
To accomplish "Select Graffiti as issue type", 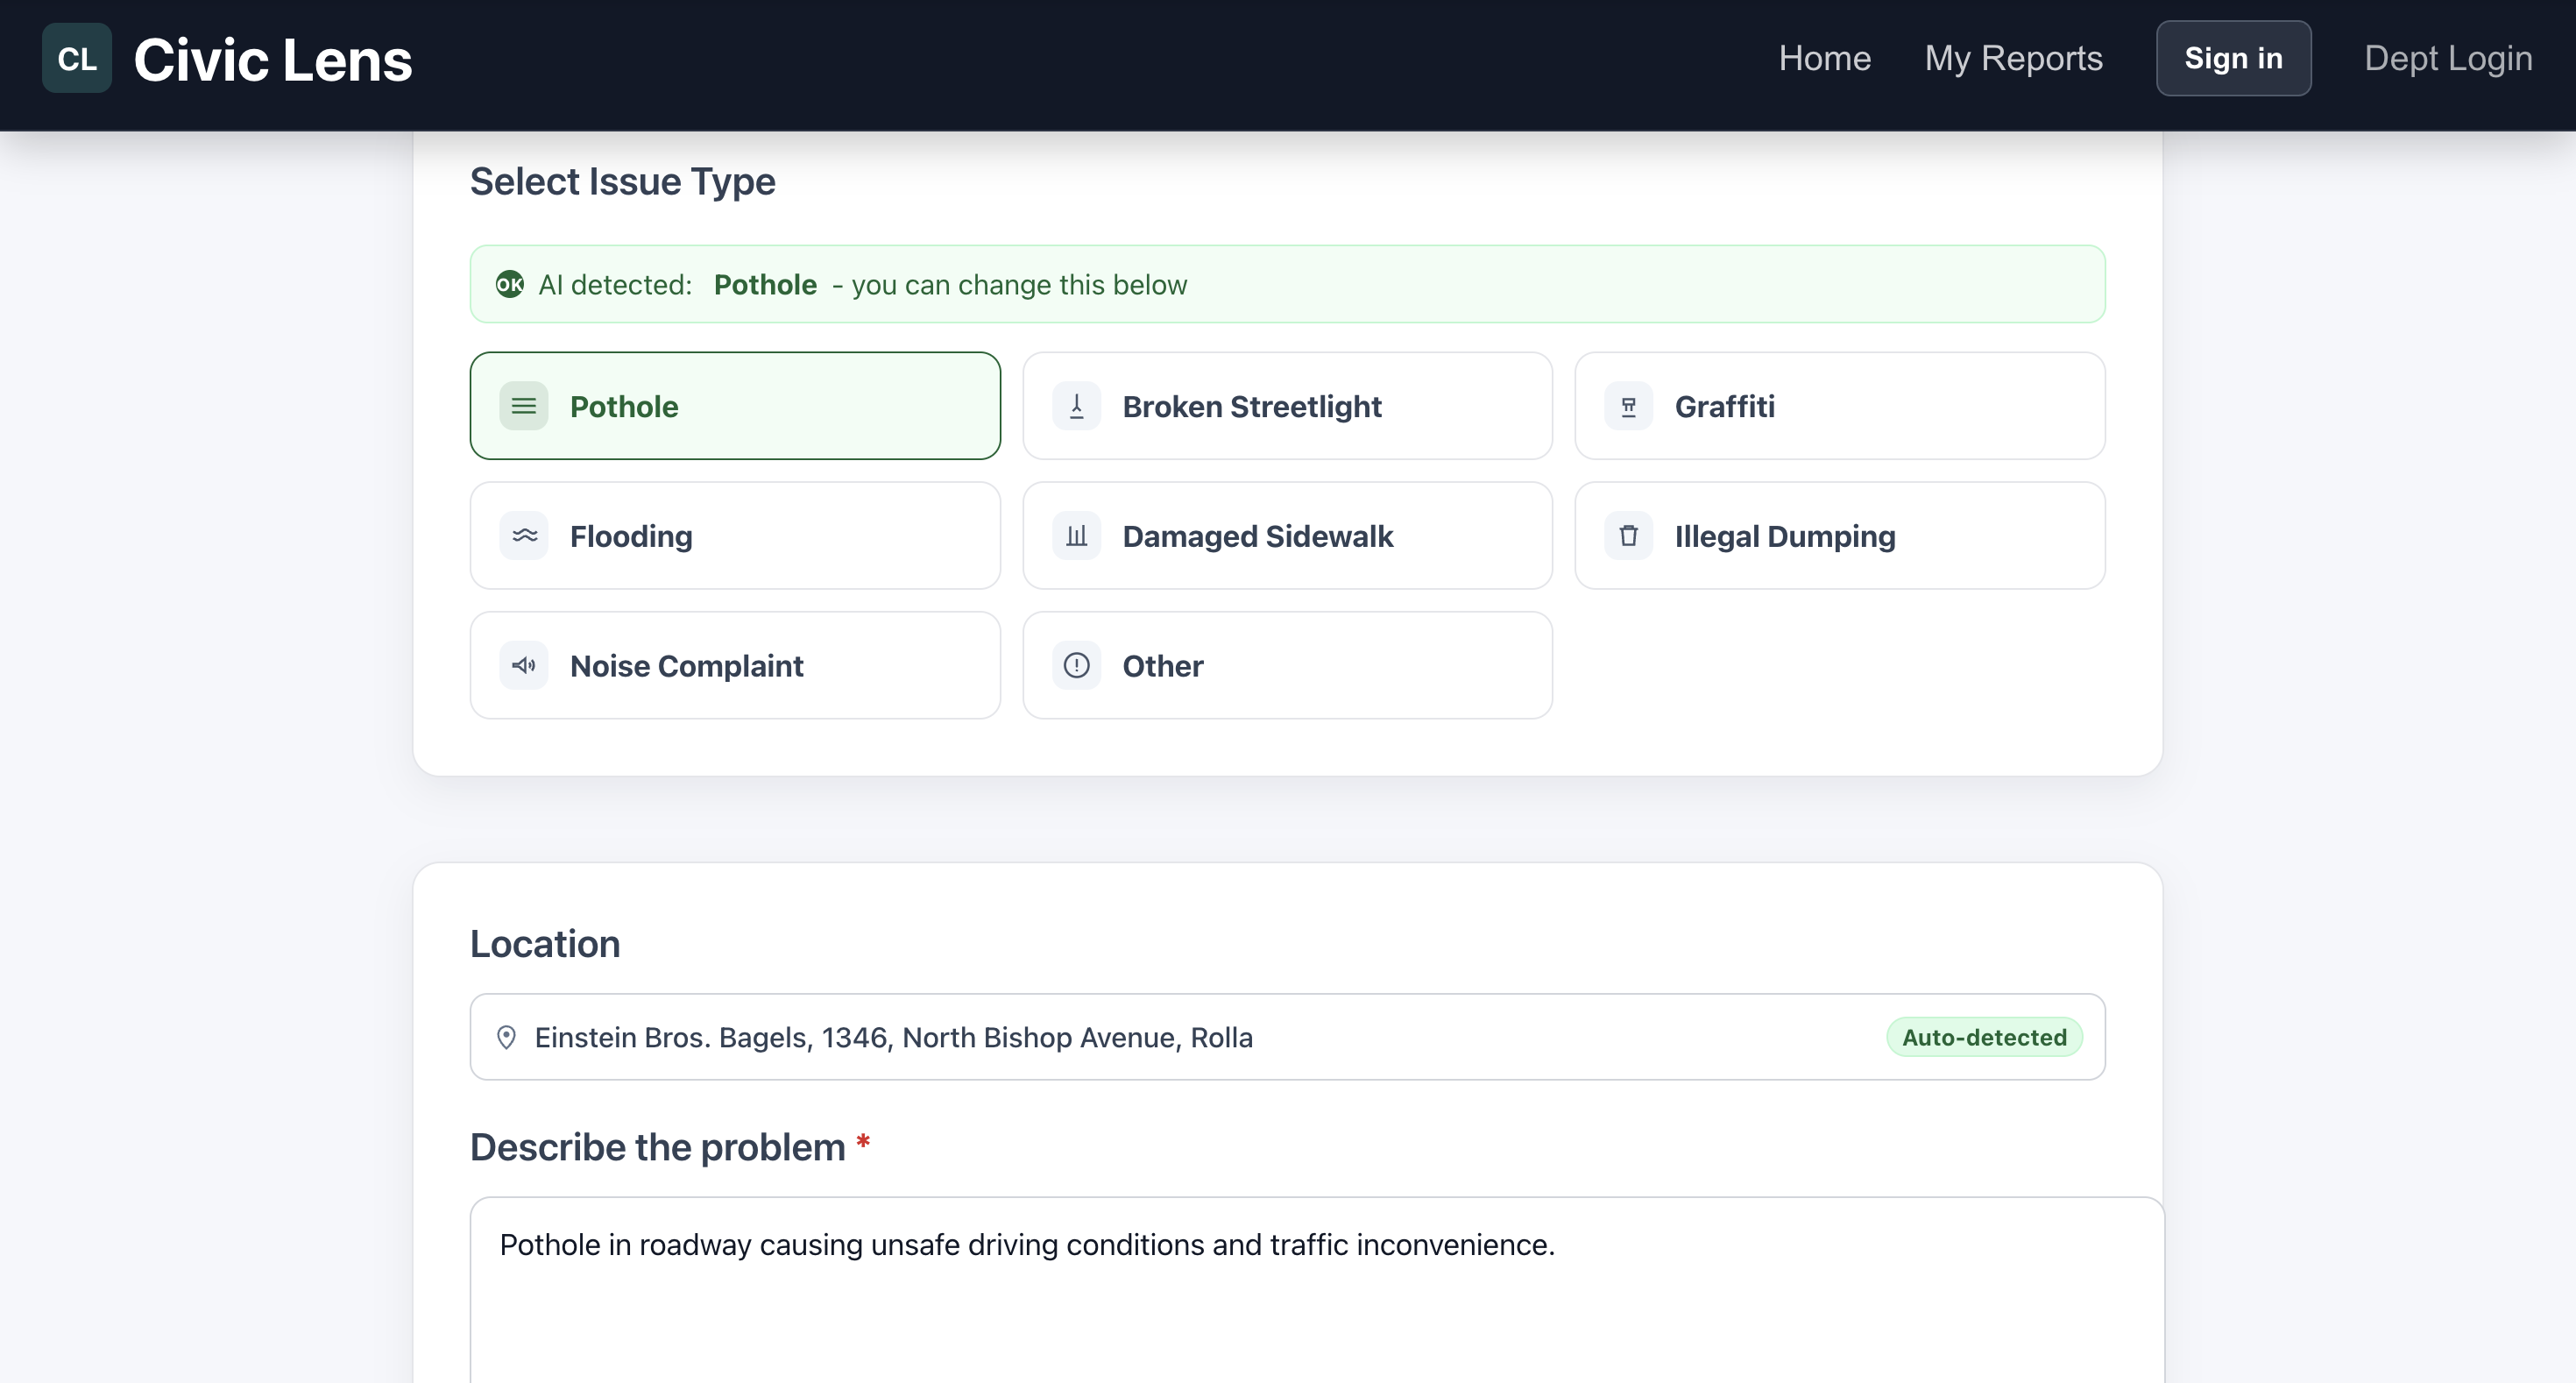I will tap(1838, 406).
